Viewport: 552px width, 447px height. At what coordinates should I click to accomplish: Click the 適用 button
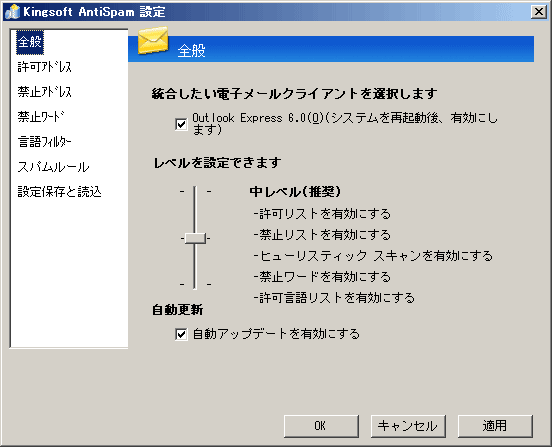[x=495, y=426]
